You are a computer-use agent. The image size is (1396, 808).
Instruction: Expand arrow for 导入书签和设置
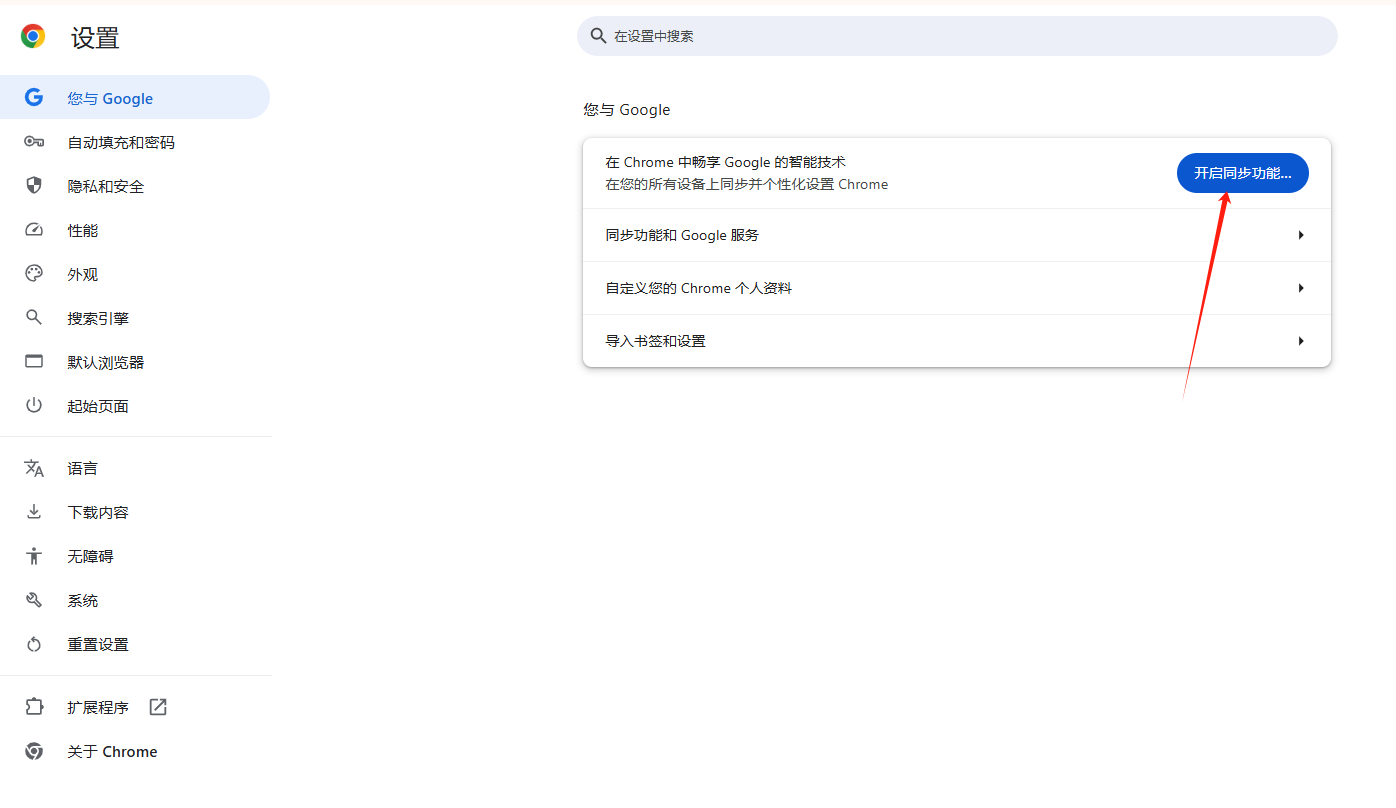1301,341
